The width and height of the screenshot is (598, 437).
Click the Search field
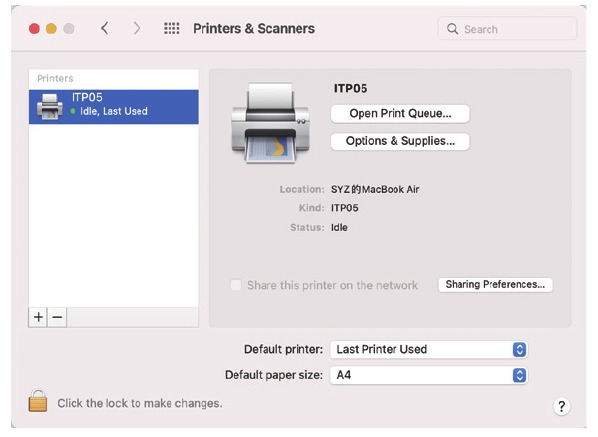[507, 29]
